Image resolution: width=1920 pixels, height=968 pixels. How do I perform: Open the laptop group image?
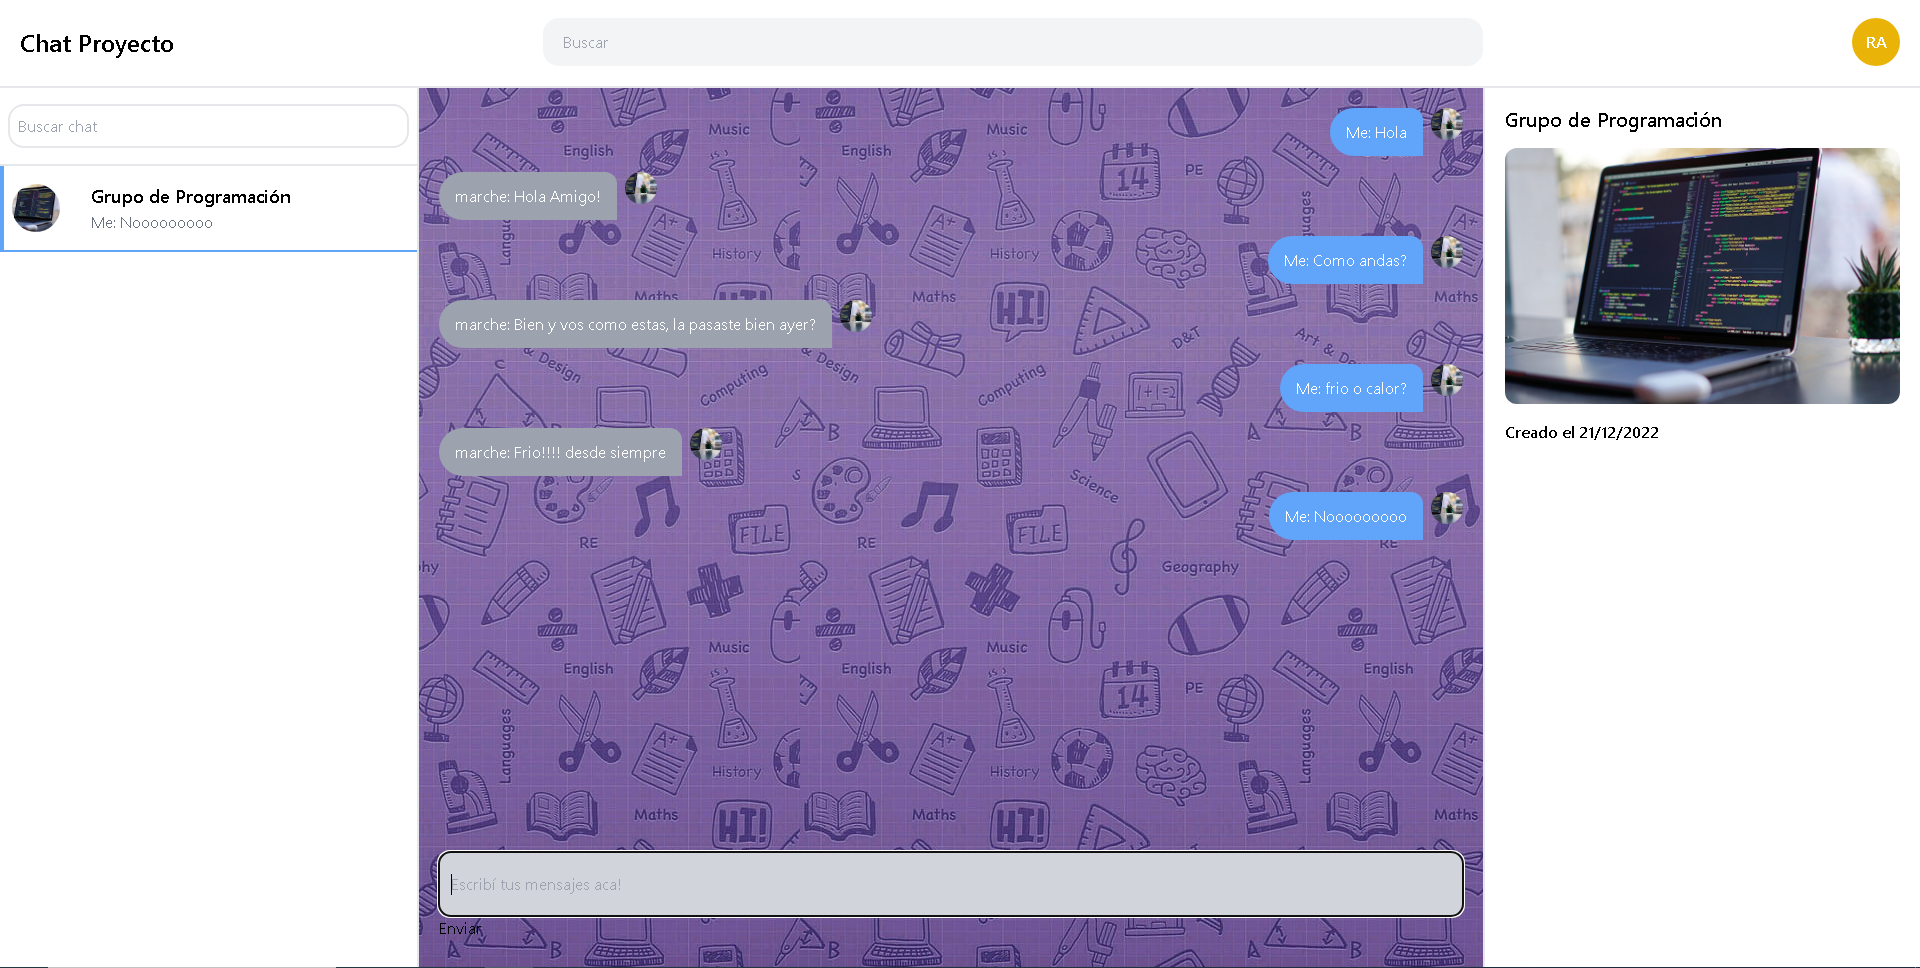[1701, 276]
